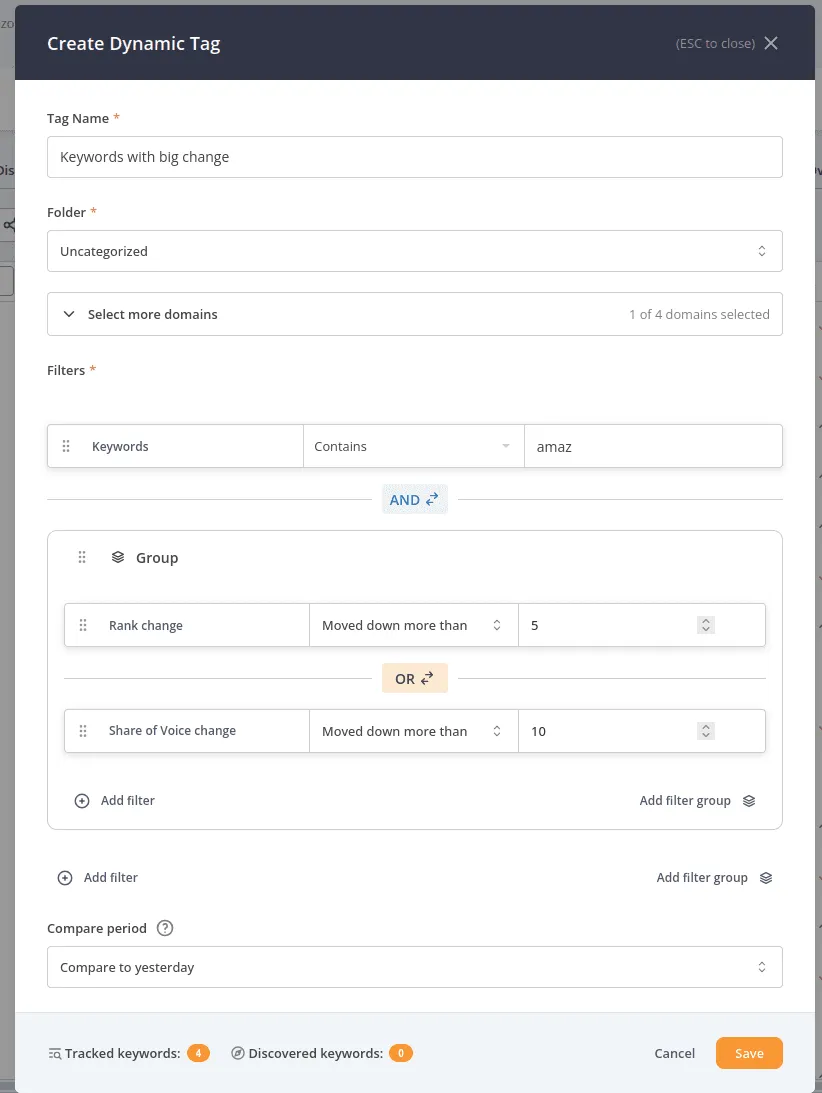Click the amaz keyword value field
The width and height of the screenshot is (822, 1093).
pos(653,446)
